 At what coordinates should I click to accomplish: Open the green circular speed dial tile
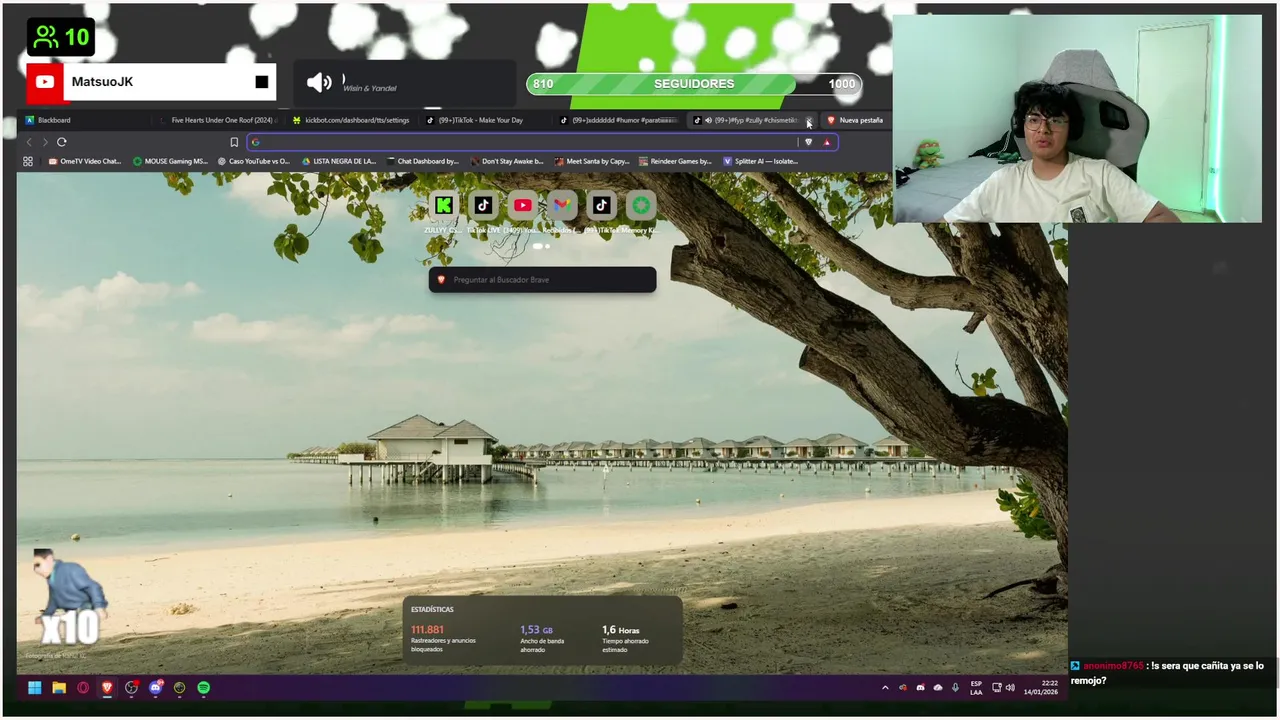pos(641,205)
